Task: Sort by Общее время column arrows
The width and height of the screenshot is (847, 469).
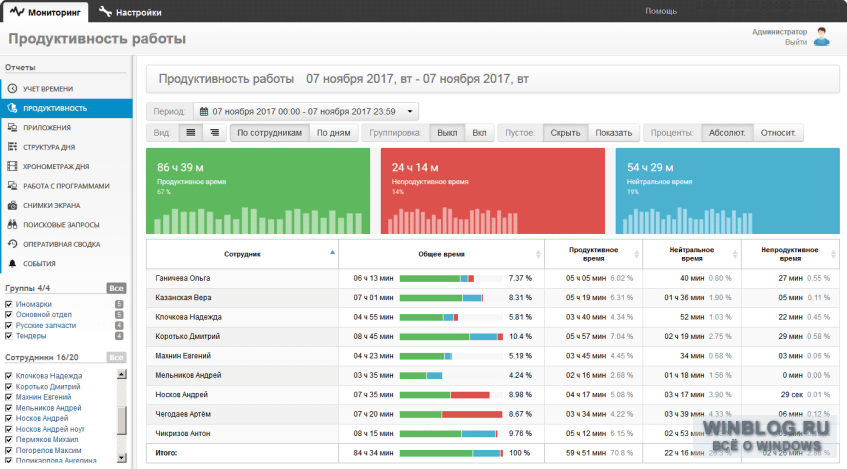Action: [x=538, y=254]
